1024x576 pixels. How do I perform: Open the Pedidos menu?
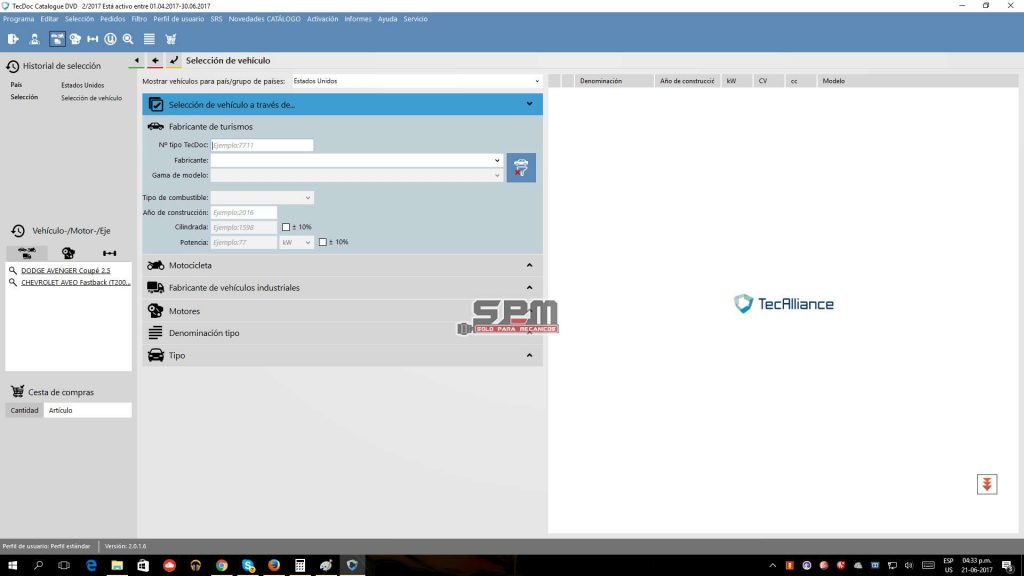[112, 19]
